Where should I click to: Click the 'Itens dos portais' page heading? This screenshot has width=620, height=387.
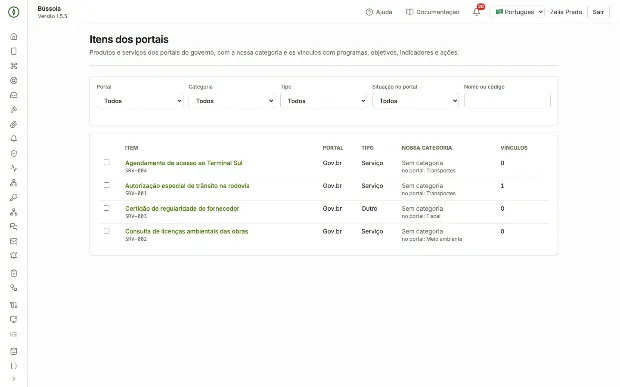click(x=129, y=40)
